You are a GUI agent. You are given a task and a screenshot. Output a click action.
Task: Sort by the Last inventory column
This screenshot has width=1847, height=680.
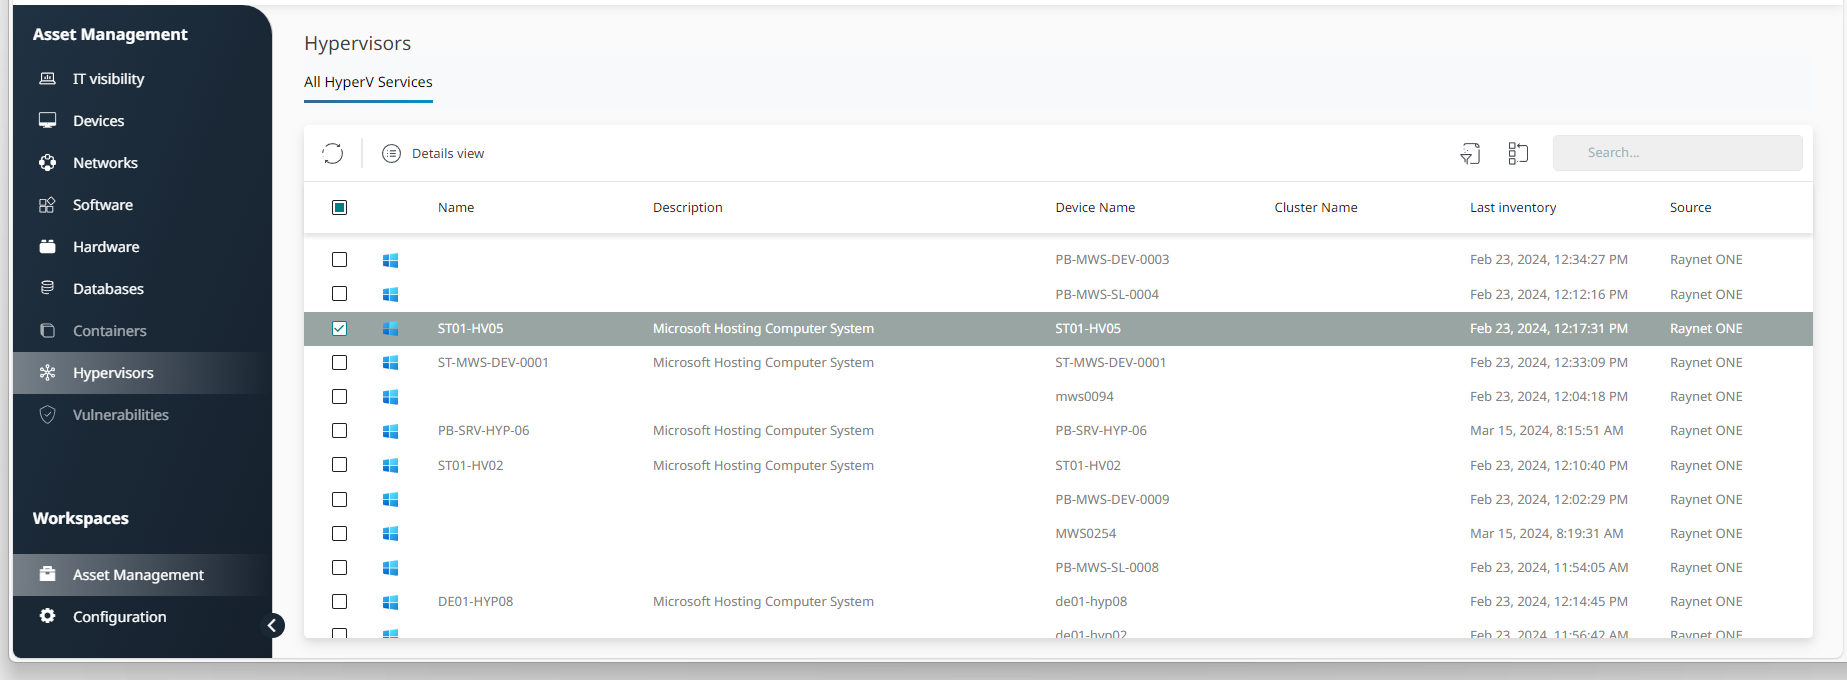click(1512, 207)
